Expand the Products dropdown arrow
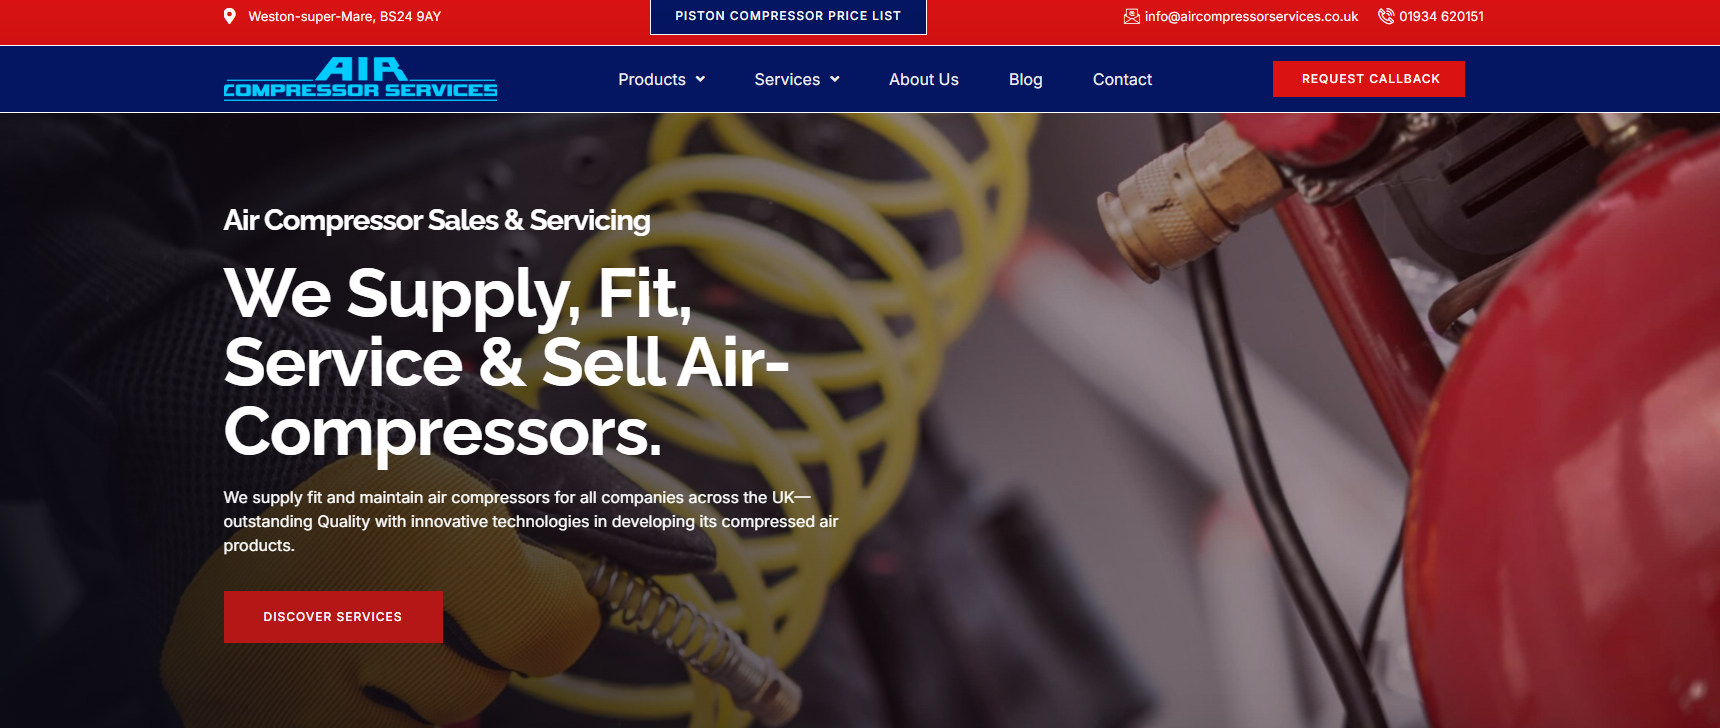Screen dimensions: 1720x728 point(701,79)
